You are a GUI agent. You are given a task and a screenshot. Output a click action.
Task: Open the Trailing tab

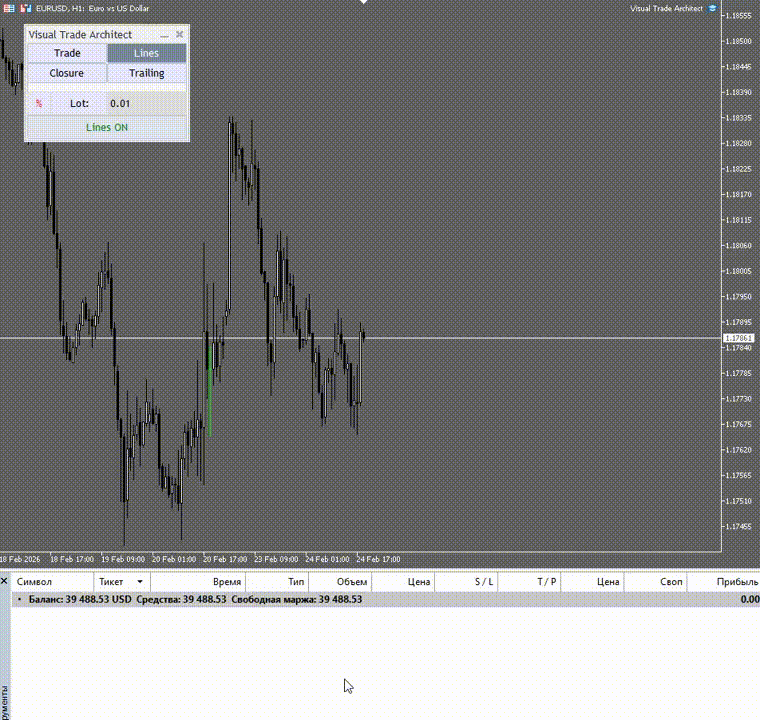(x=146, y=73)
